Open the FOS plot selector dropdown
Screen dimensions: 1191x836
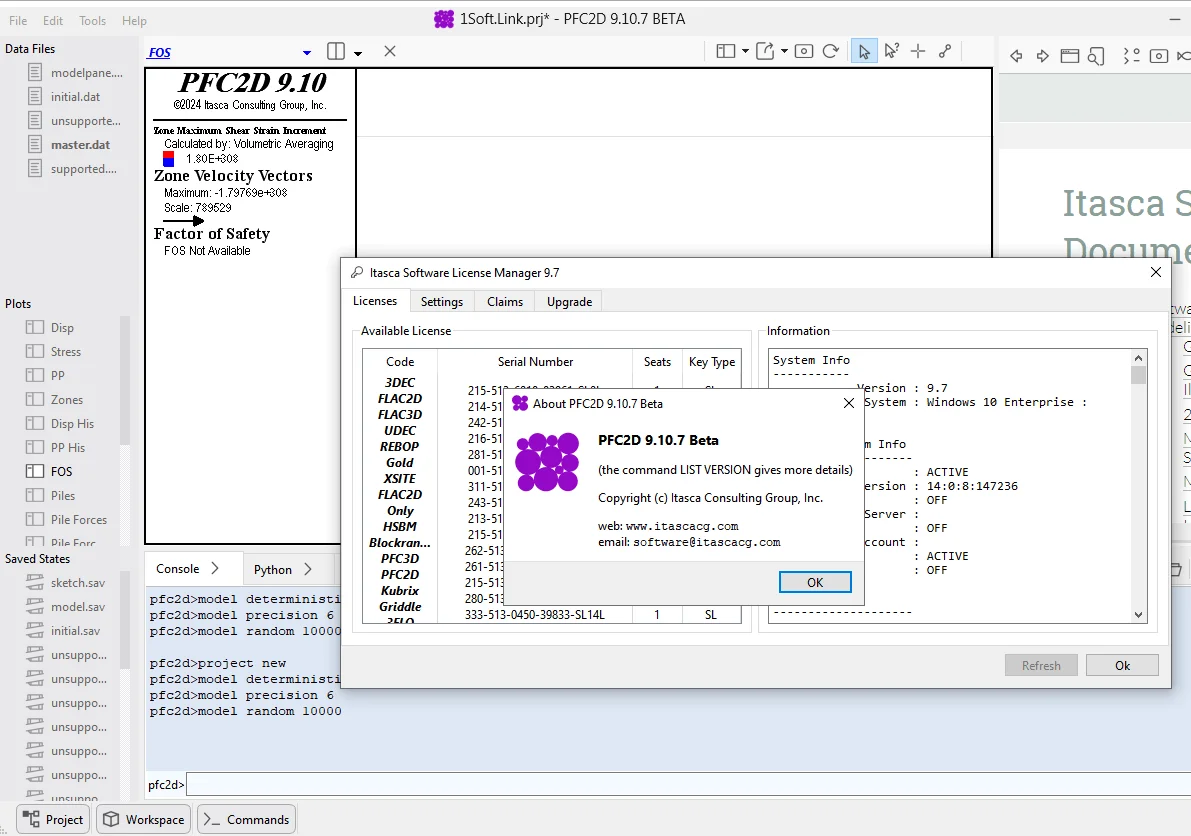pos(307,52)
